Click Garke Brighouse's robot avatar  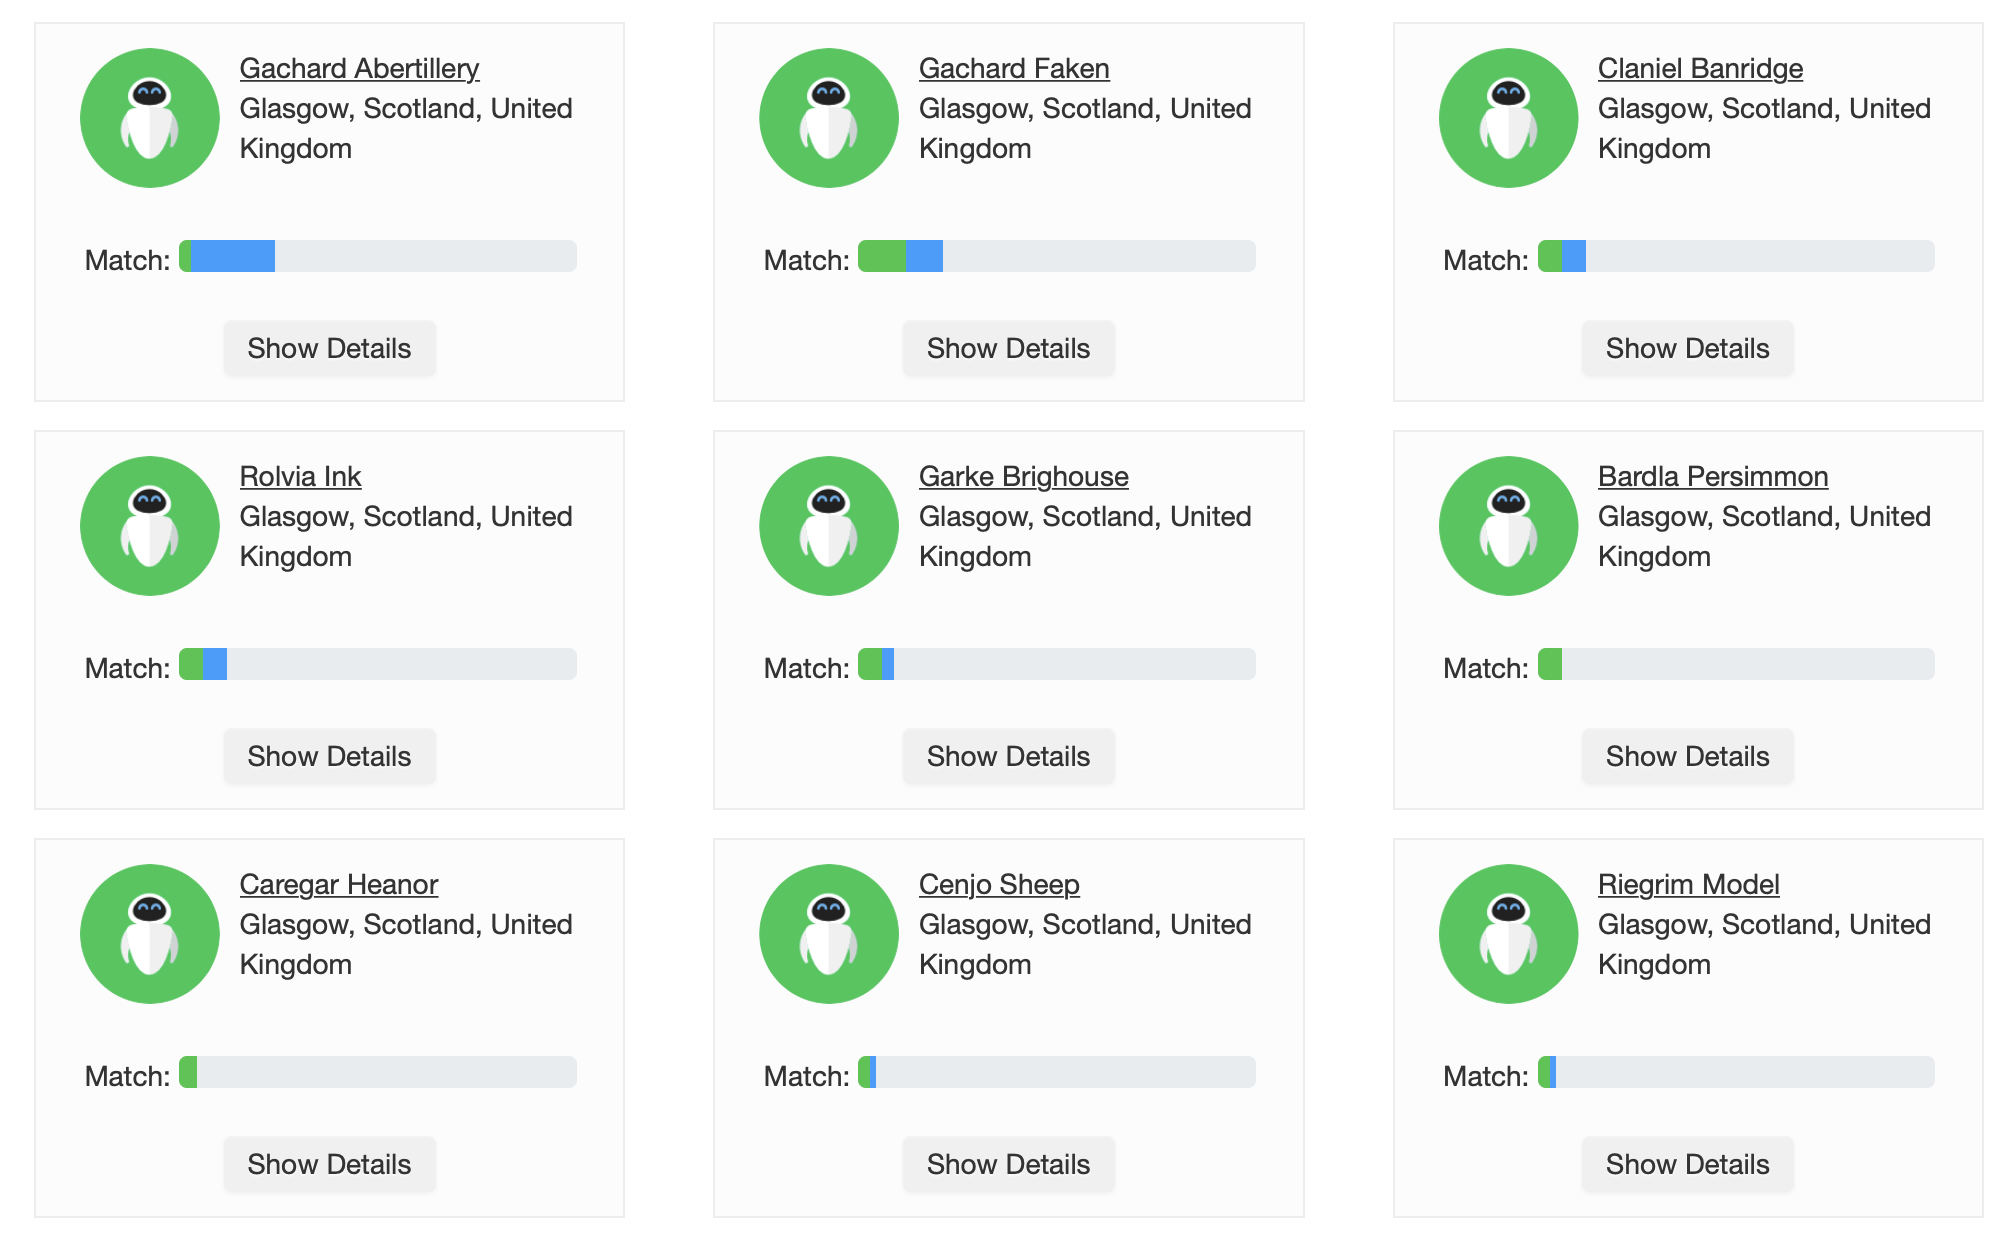[x=829, y=526]
